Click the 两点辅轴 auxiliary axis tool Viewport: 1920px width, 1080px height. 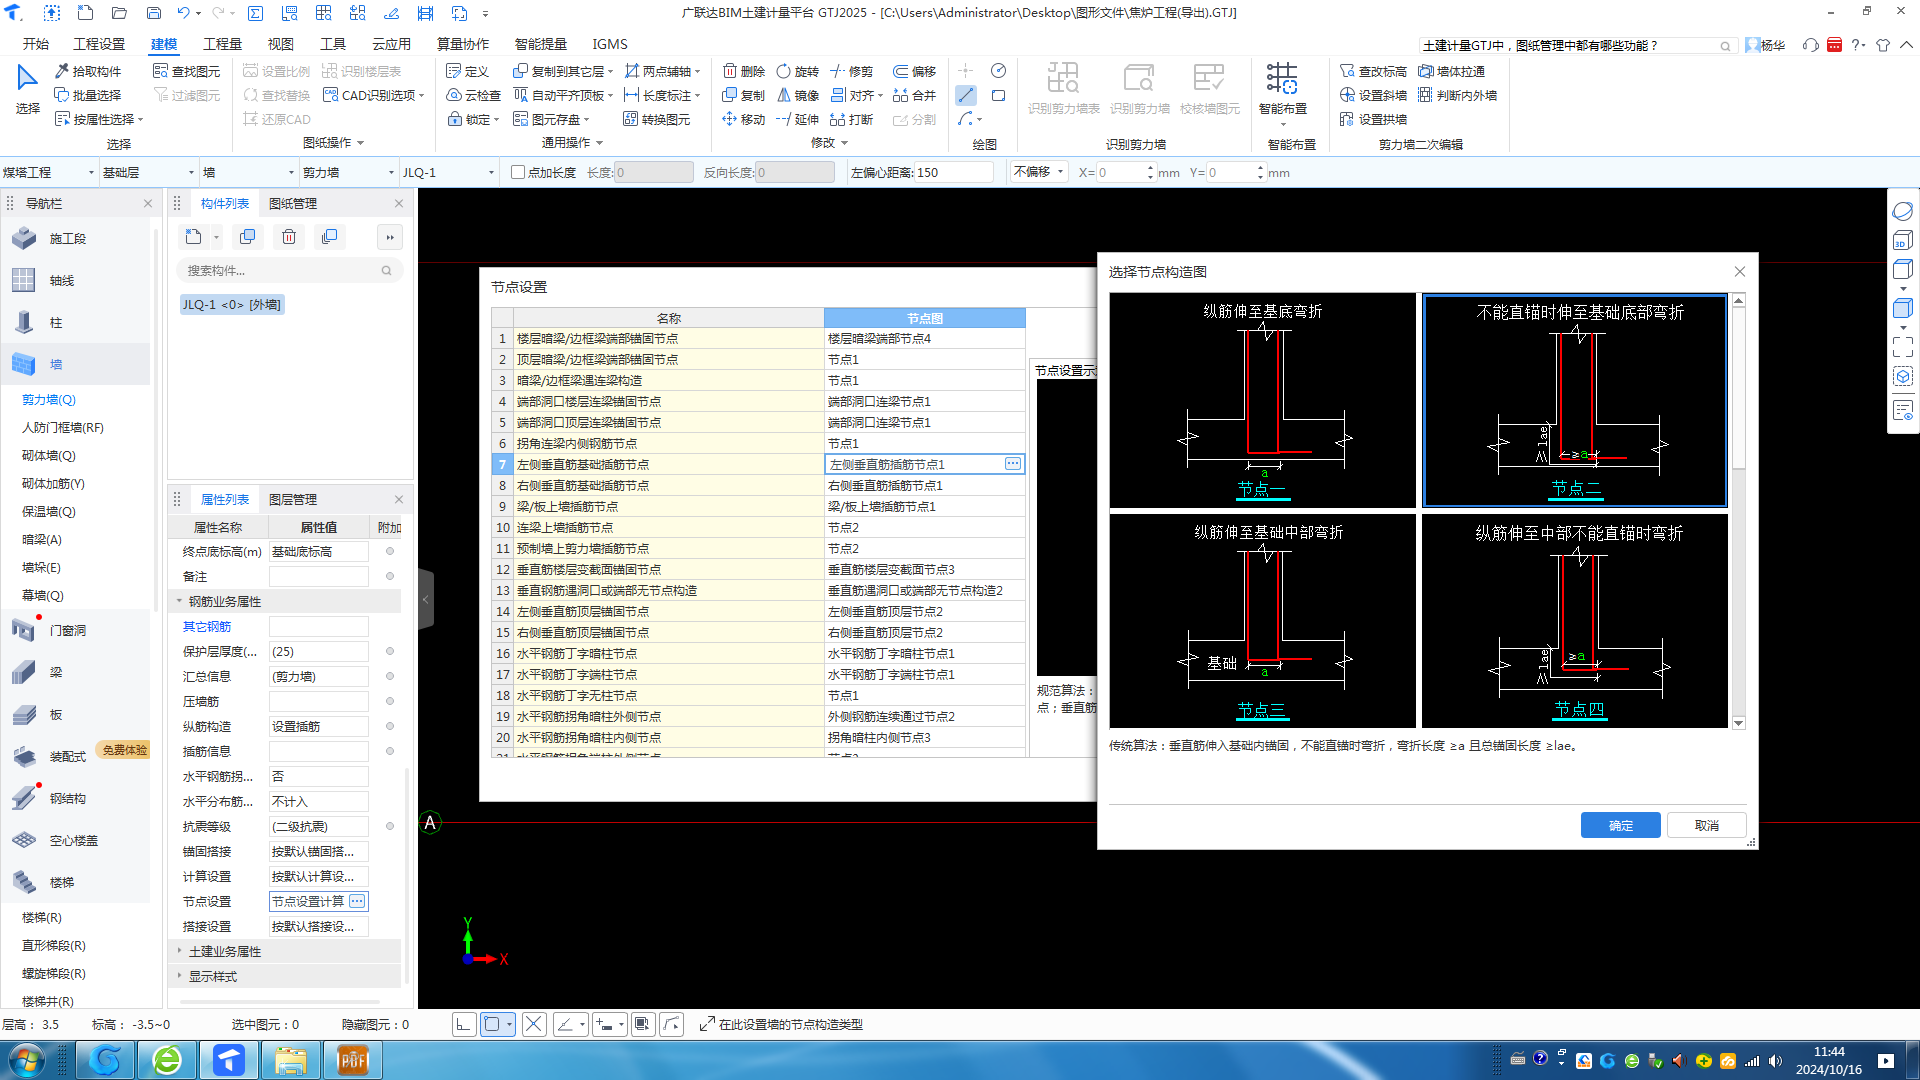[661, 71]
